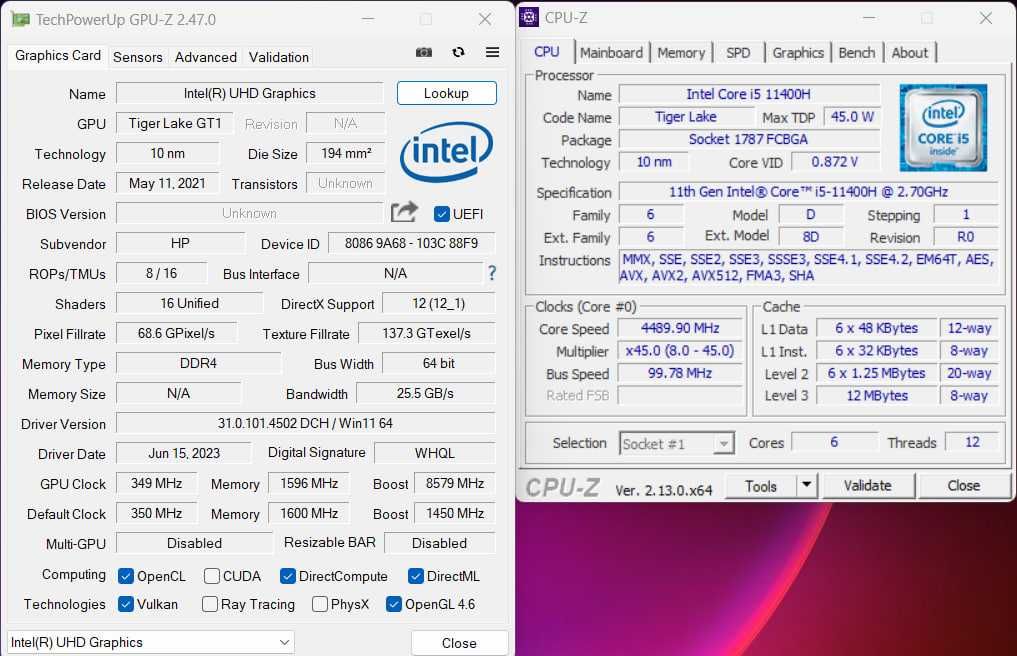Image resolution: width=1017 pixels, height=656 pixels.
Task: Click the Tools button in CPU-Z
Action: [761, 485]
